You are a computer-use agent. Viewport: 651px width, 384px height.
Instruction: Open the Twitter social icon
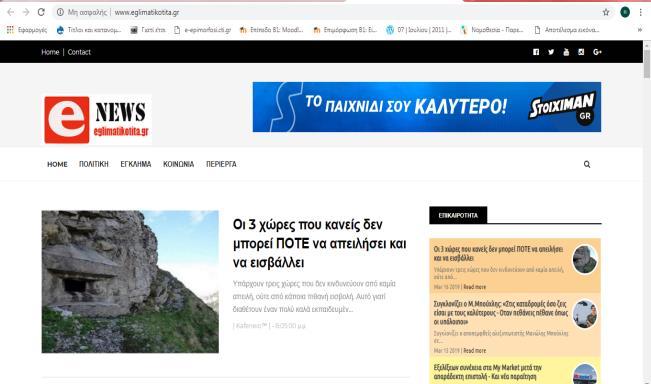point(551,52)
